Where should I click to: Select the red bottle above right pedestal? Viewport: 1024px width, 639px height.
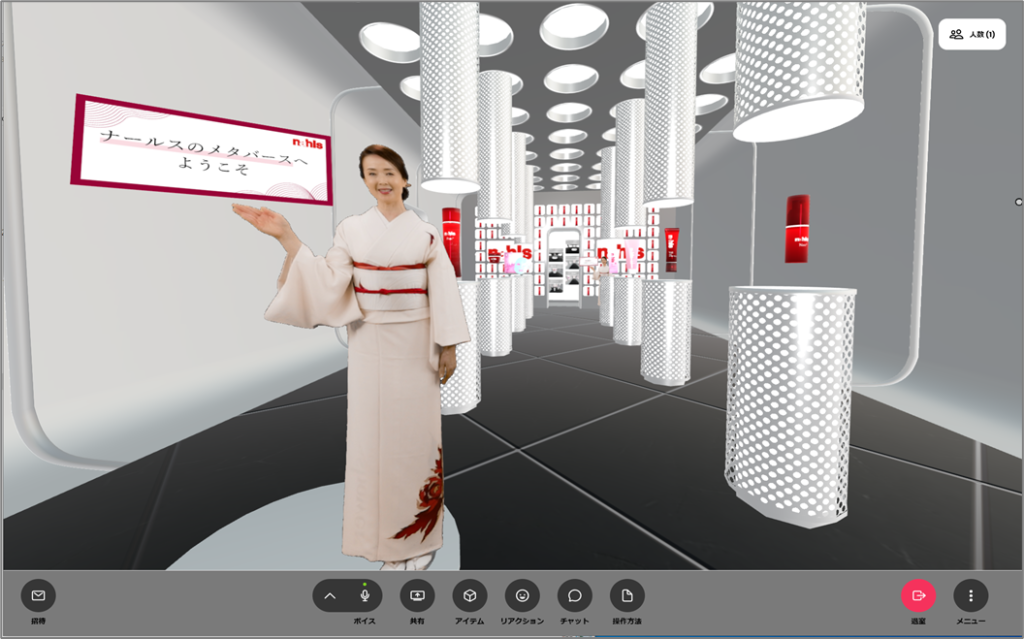click(x=797, y=229)
